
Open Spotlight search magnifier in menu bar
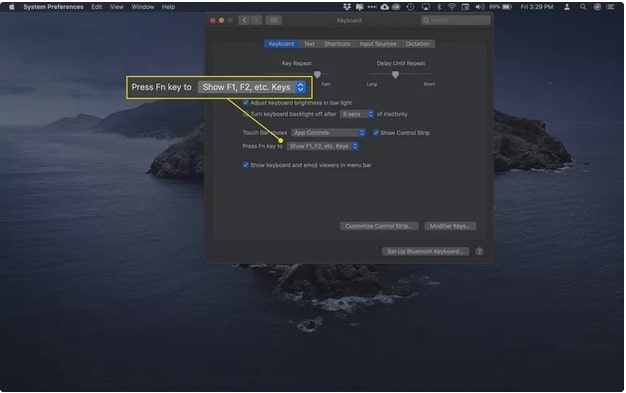click(583, 7)
